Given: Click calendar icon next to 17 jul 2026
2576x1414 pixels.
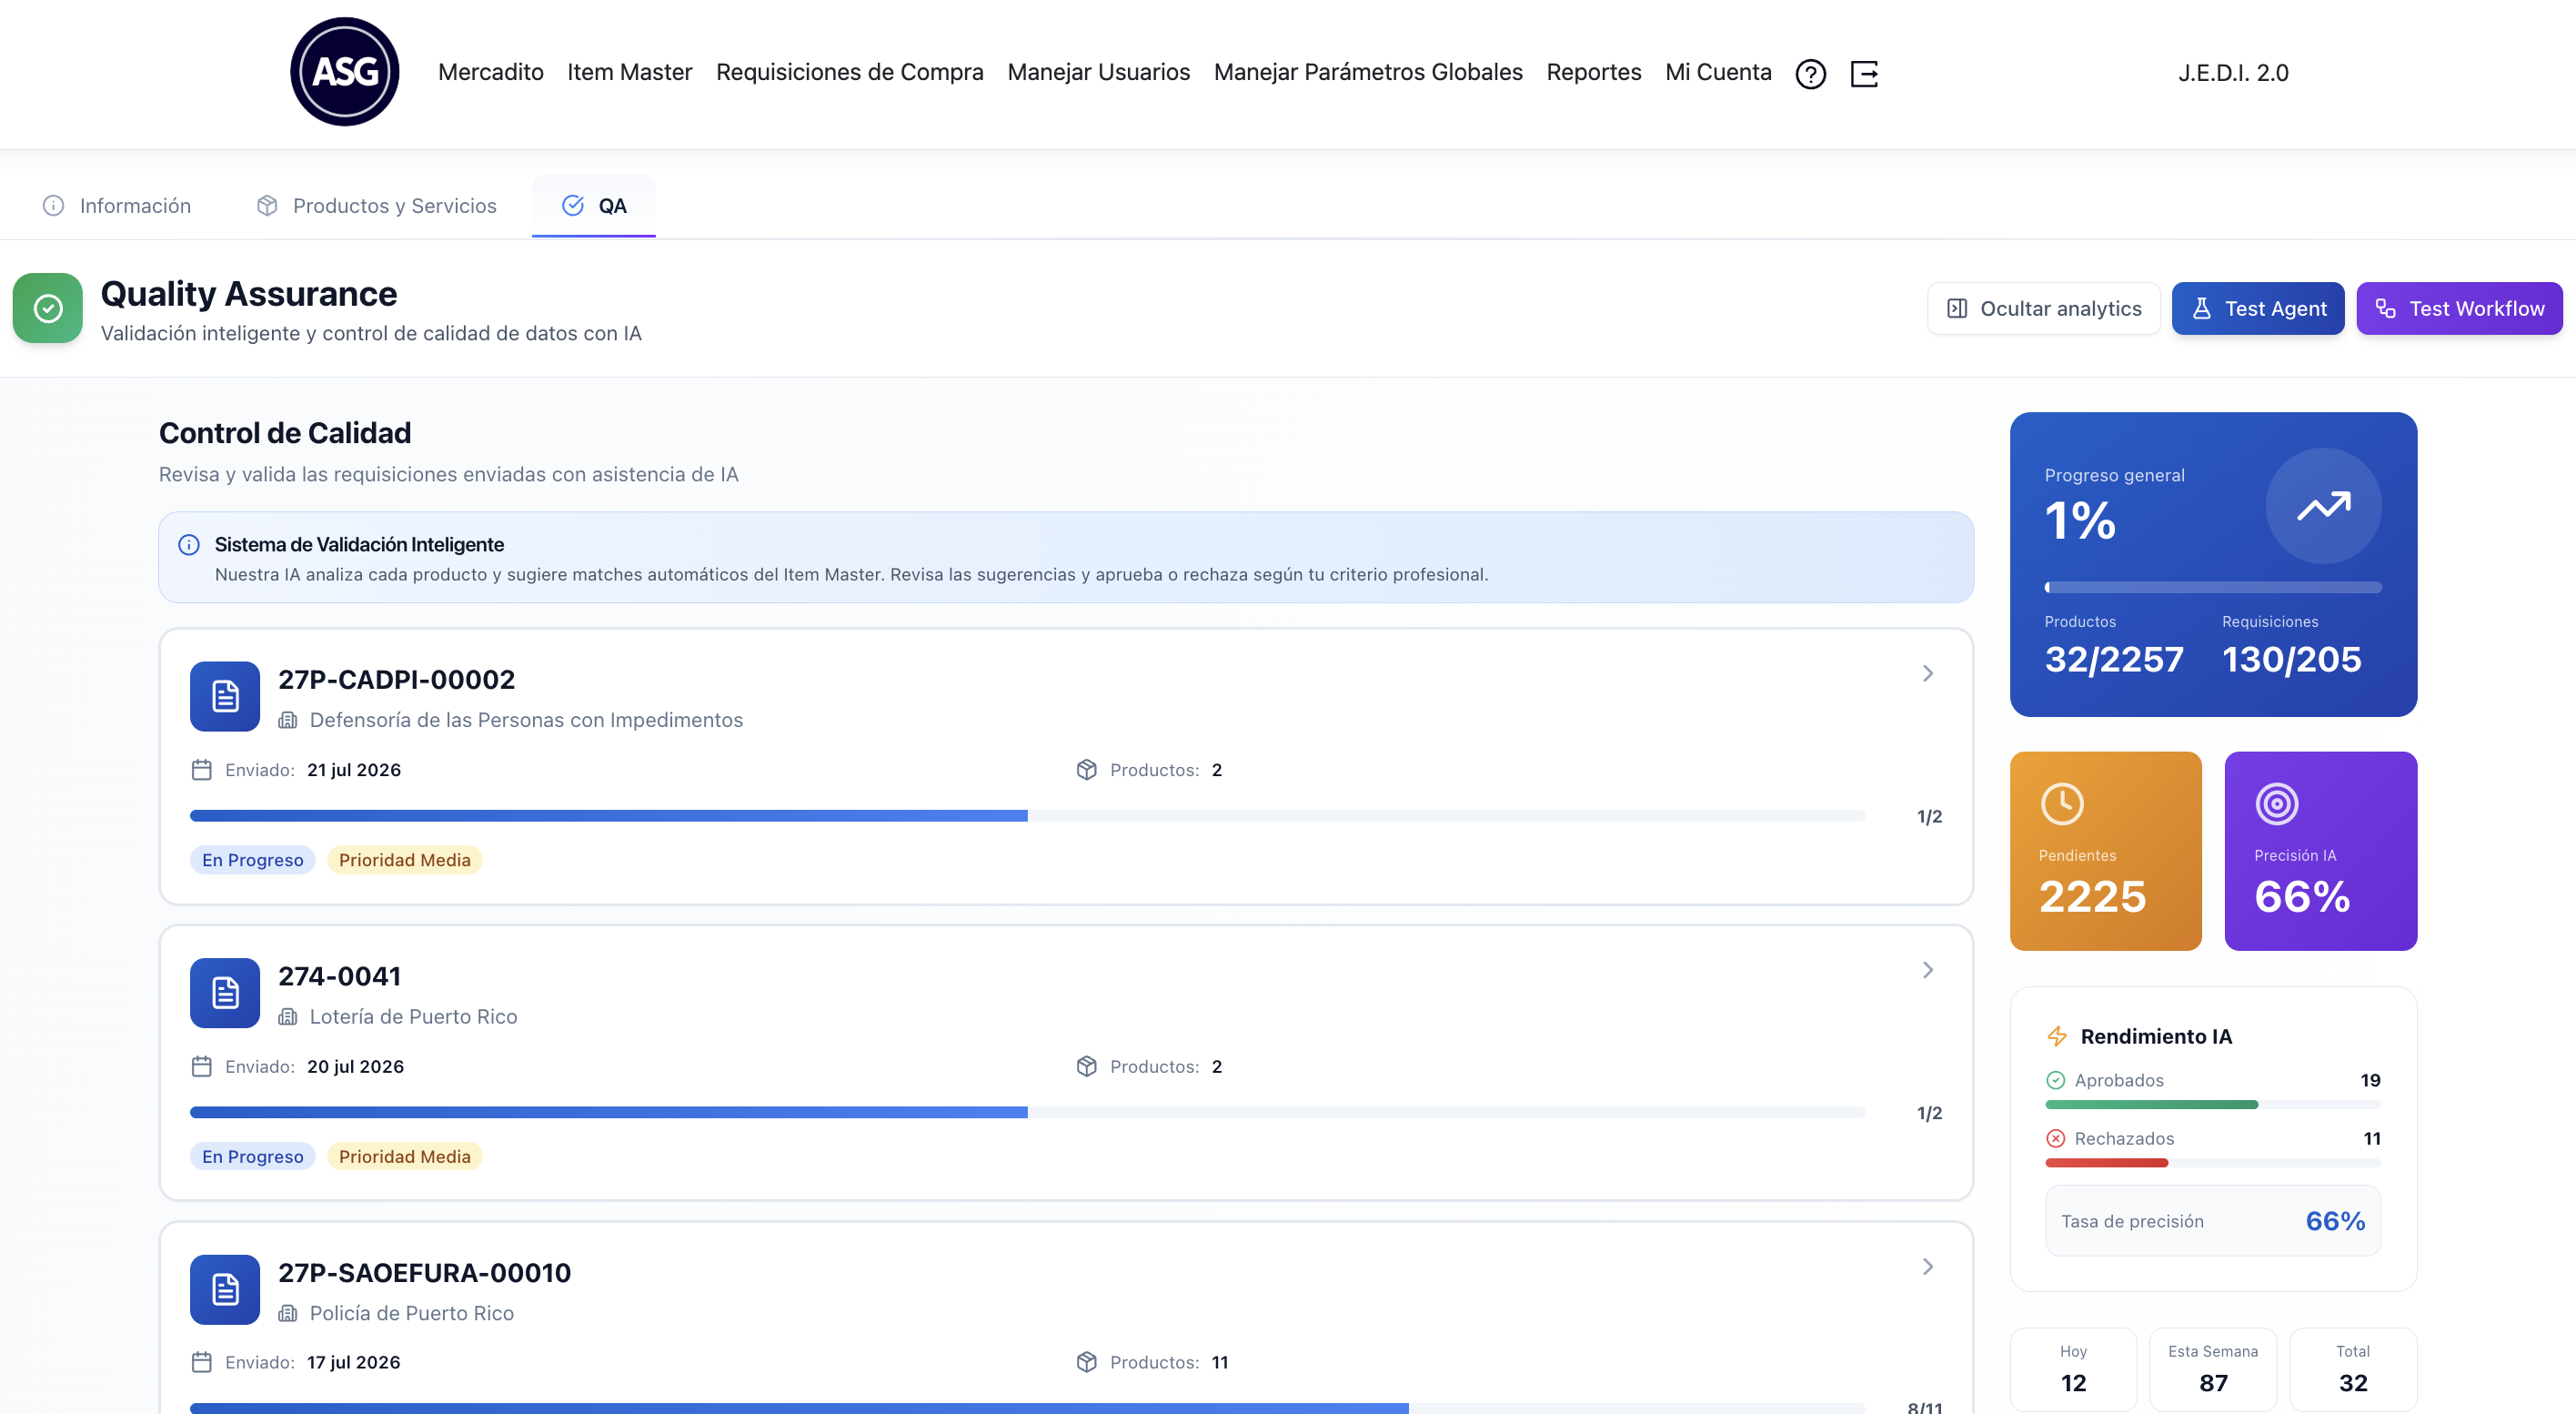Looking at the screenshot, I should pos(201,1362).
